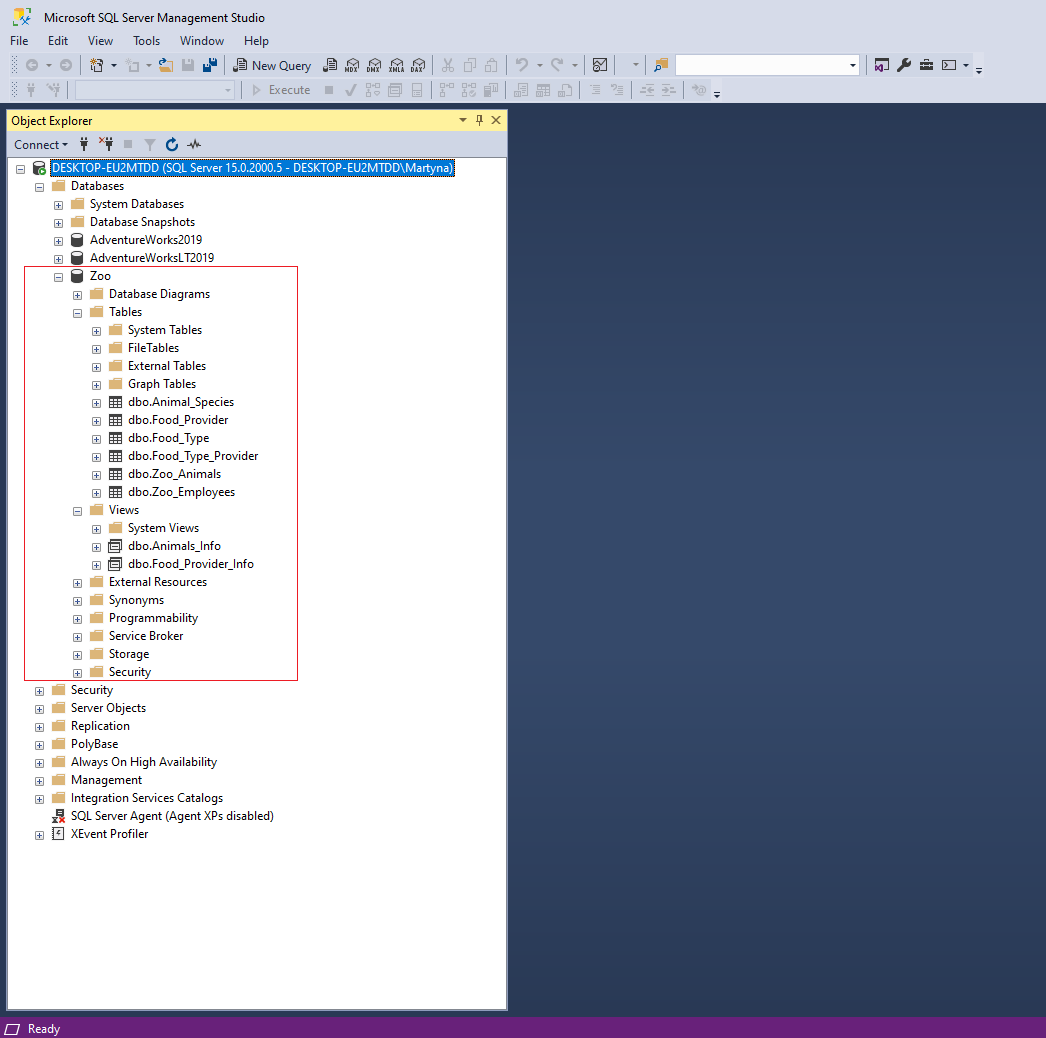Click the dbo.Food_Type table icon

tap(115, 438)
